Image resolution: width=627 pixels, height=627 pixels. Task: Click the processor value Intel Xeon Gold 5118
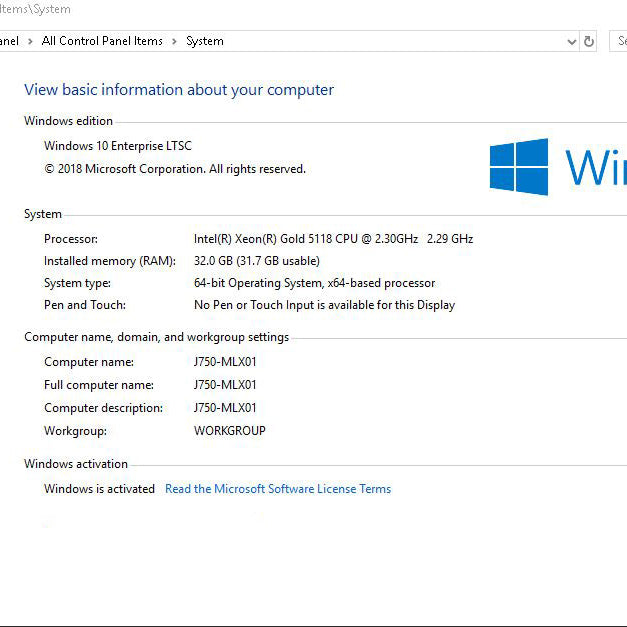(333, 239)
